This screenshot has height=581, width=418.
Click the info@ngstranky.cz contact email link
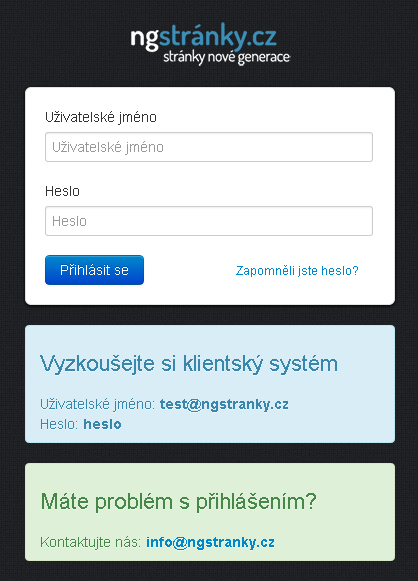click(210, 542)
